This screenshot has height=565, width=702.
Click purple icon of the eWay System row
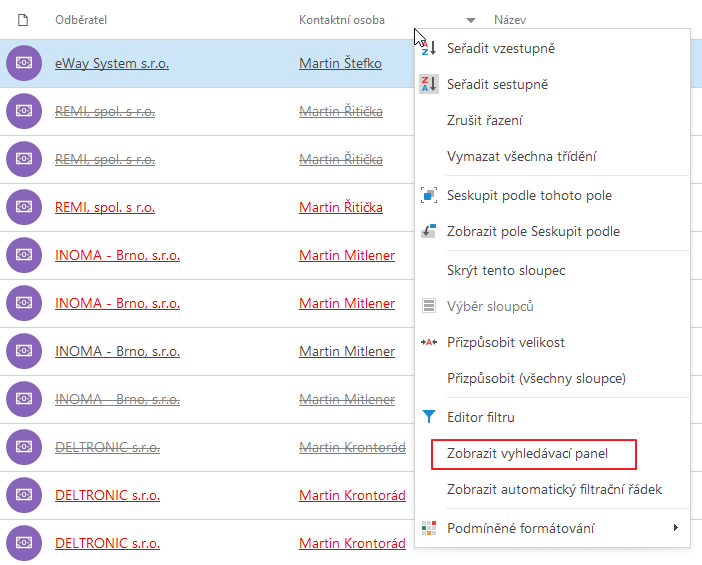(x=24, y=63)
